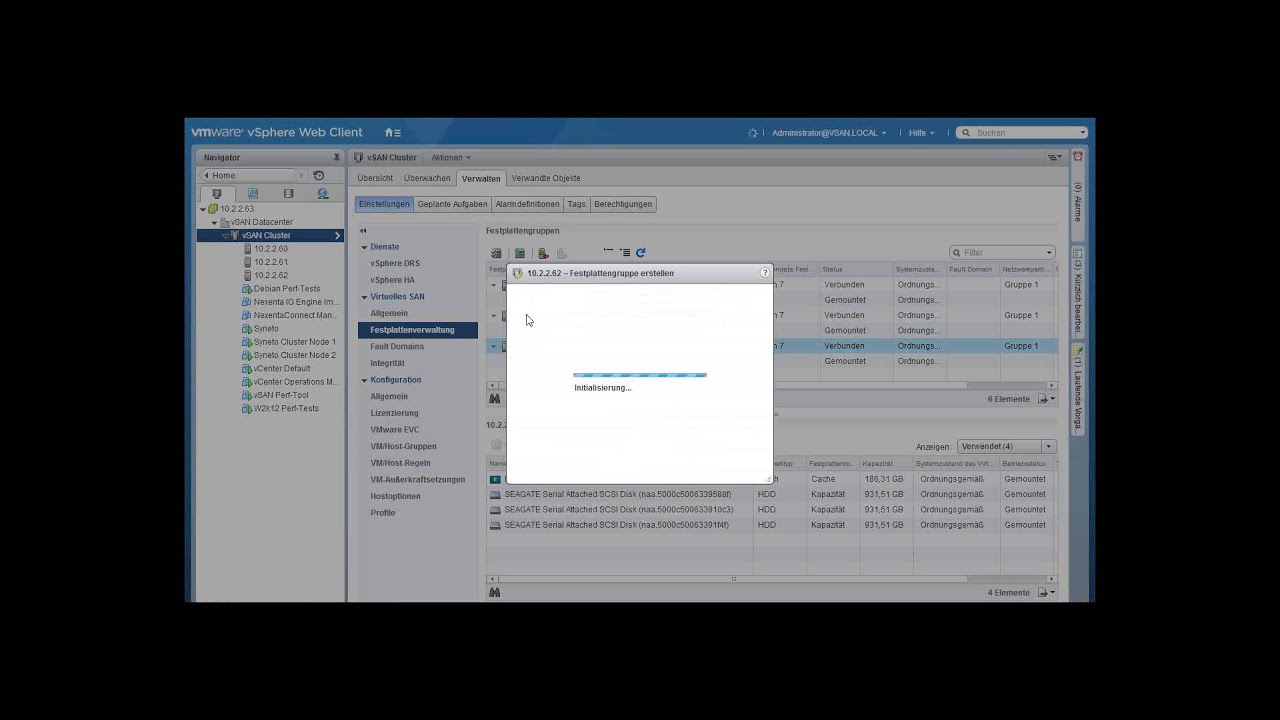The height and width of the screenshot is (720, 1280).
Task: Open export menu beside 6 Elemente
Action: pyautogui.click(x=1047, y=399)
